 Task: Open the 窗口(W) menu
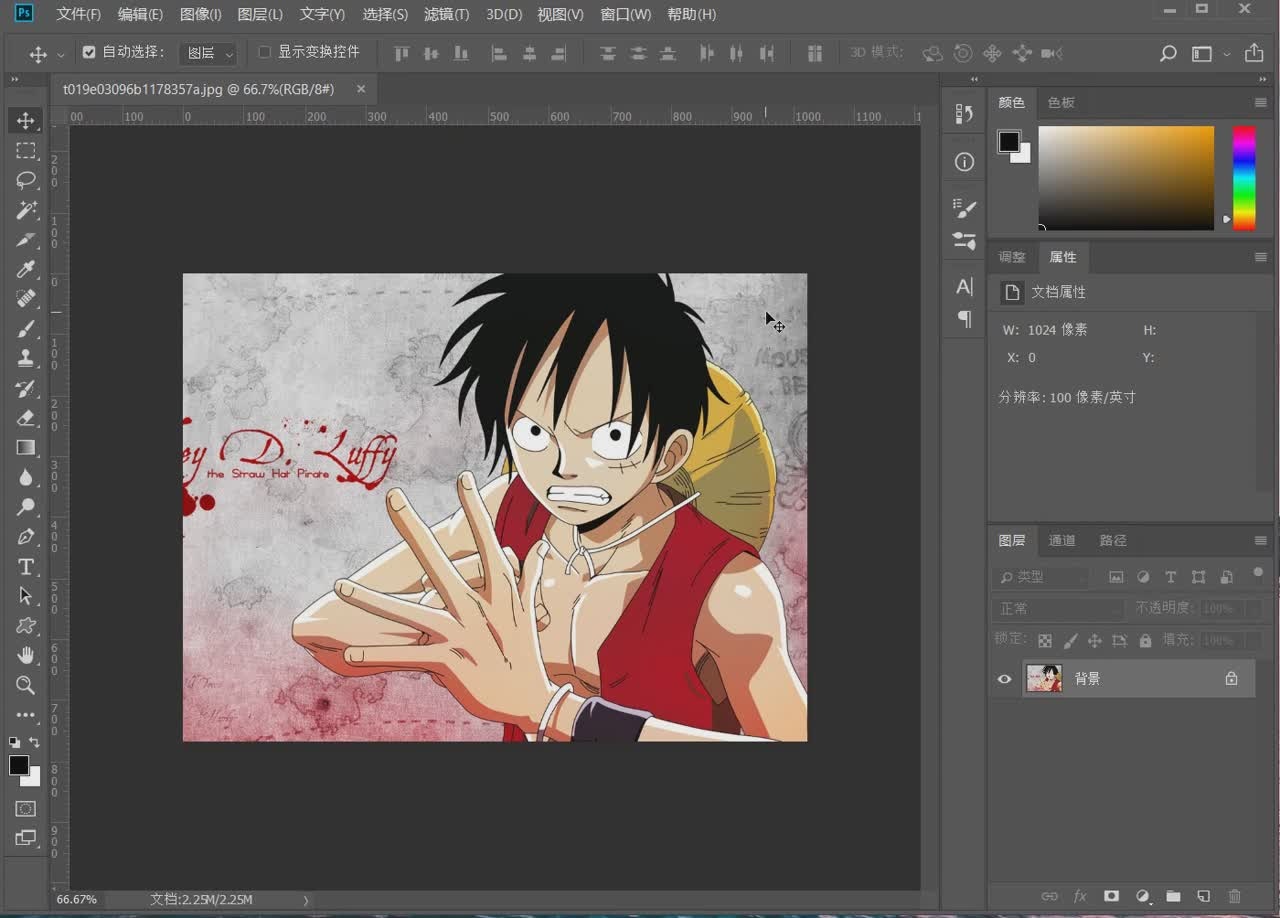(x=625, y=15)
